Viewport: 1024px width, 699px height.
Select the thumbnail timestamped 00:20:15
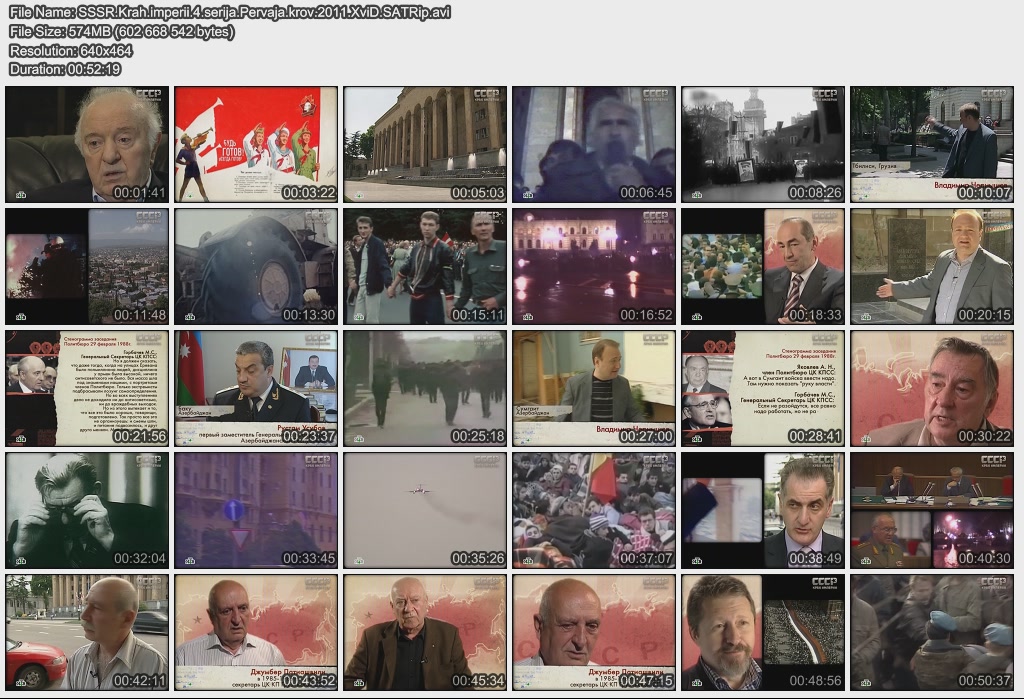coord(932,266)
